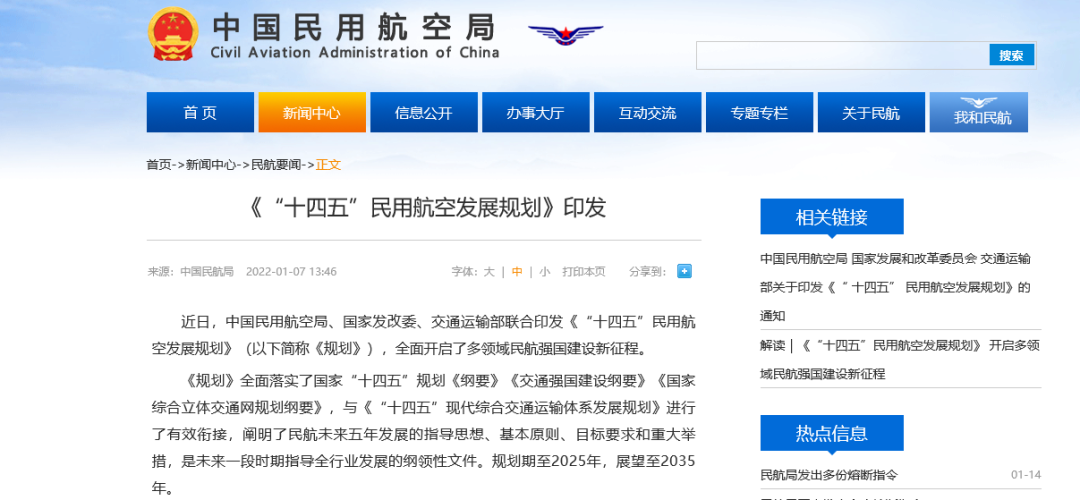Open the 专题专栏 navigation tab
The width and height of the screenshot is (1080, 500).
coord(759,112)
